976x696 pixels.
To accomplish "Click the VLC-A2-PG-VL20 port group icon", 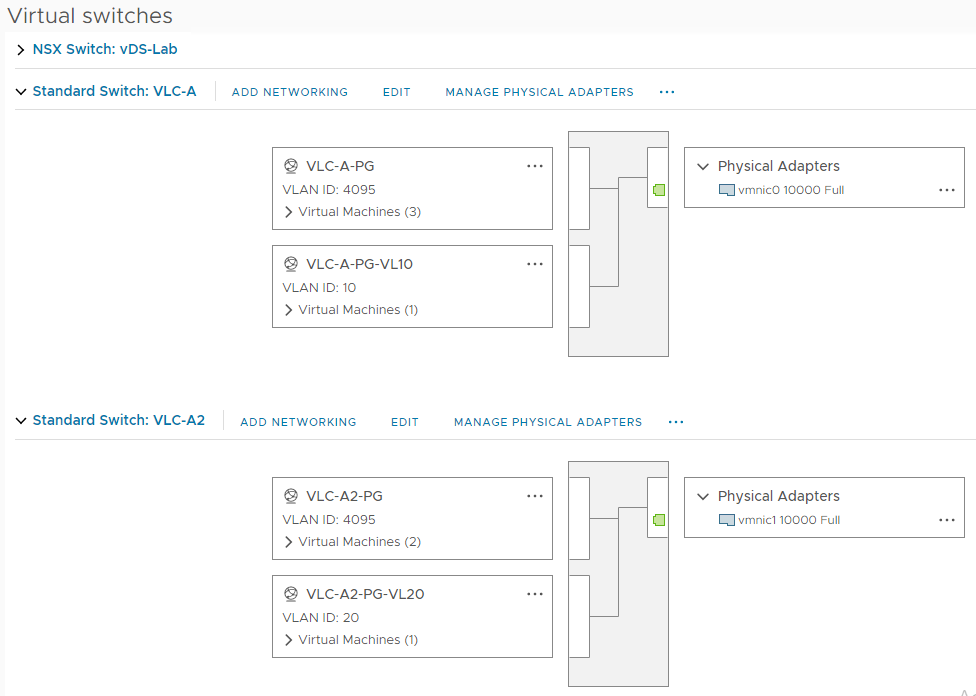I will coord(291,594).
